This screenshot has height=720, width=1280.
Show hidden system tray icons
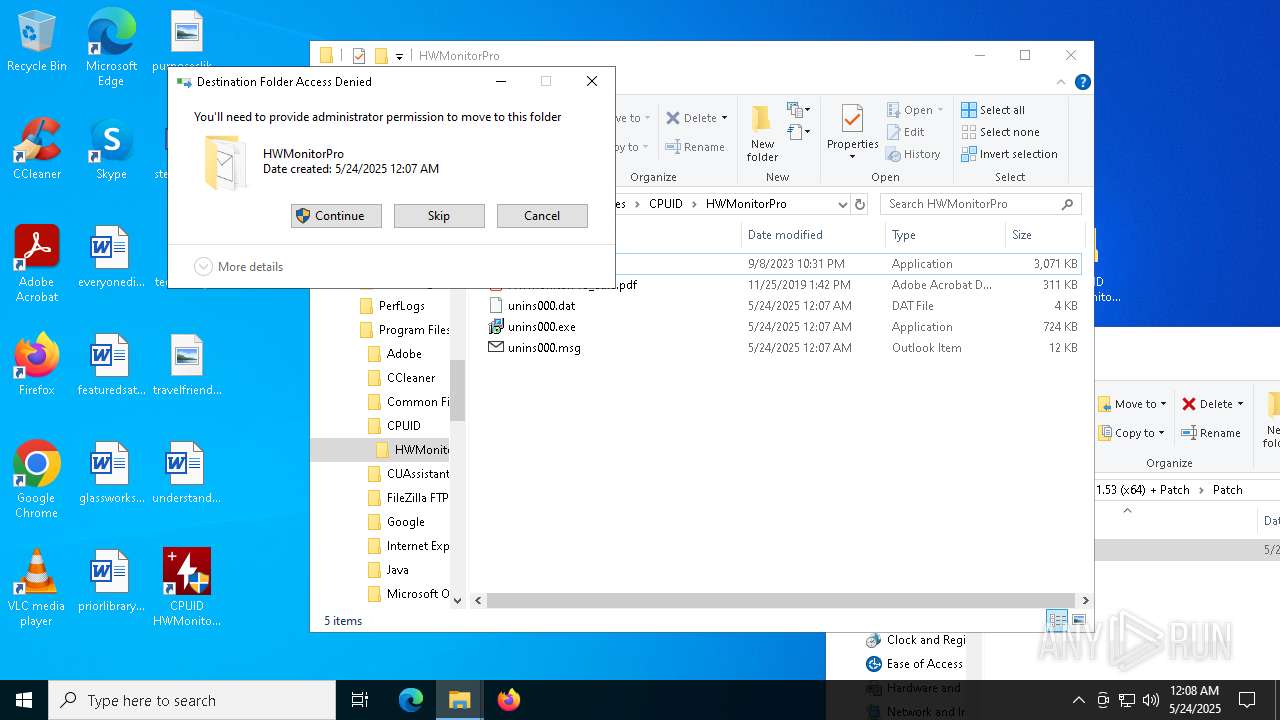coord(1078,700)
